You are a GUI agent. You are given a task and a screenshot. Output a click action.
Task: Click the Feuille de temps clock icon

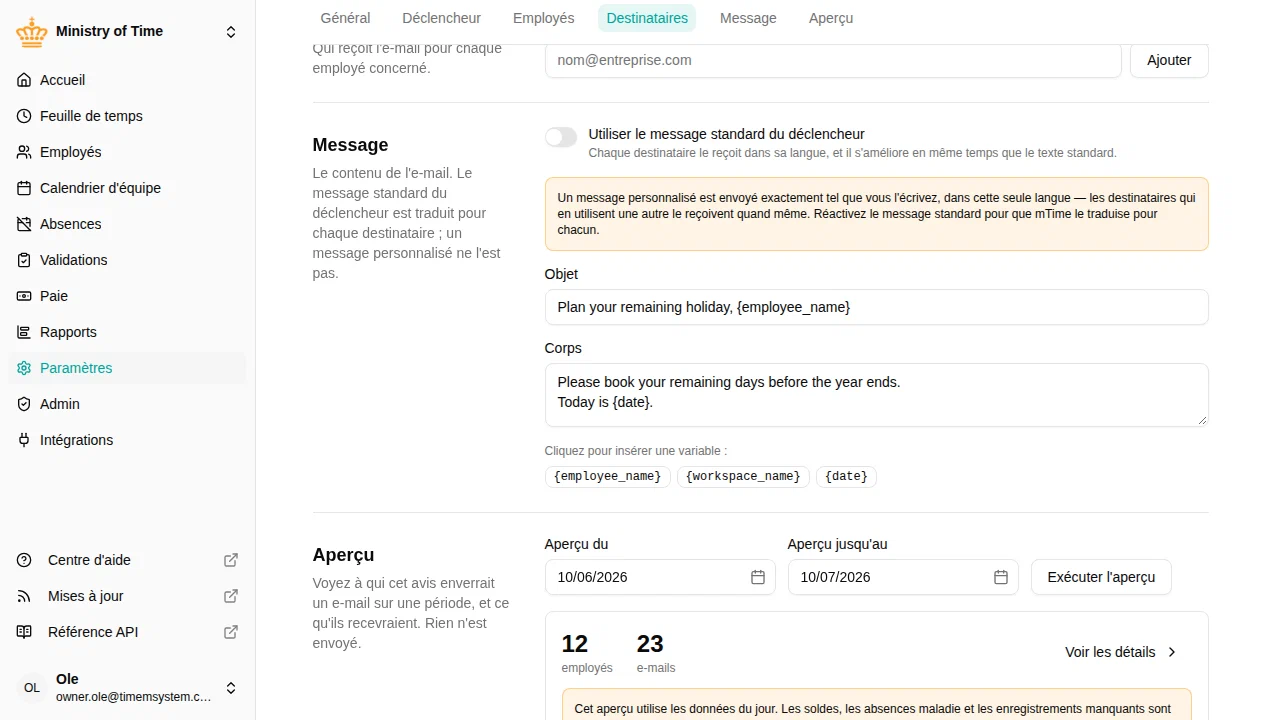[24, 116]
